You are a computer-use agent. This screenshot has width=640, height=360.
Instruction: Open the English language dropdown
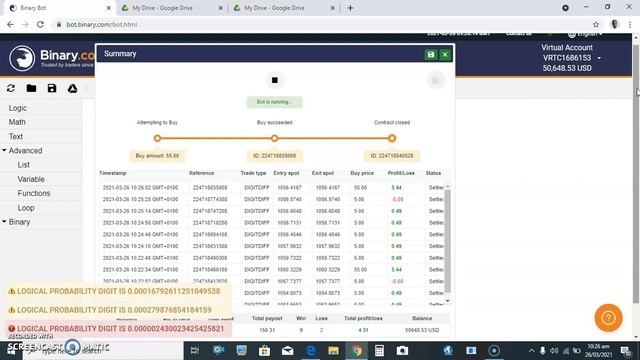(585, 34)
